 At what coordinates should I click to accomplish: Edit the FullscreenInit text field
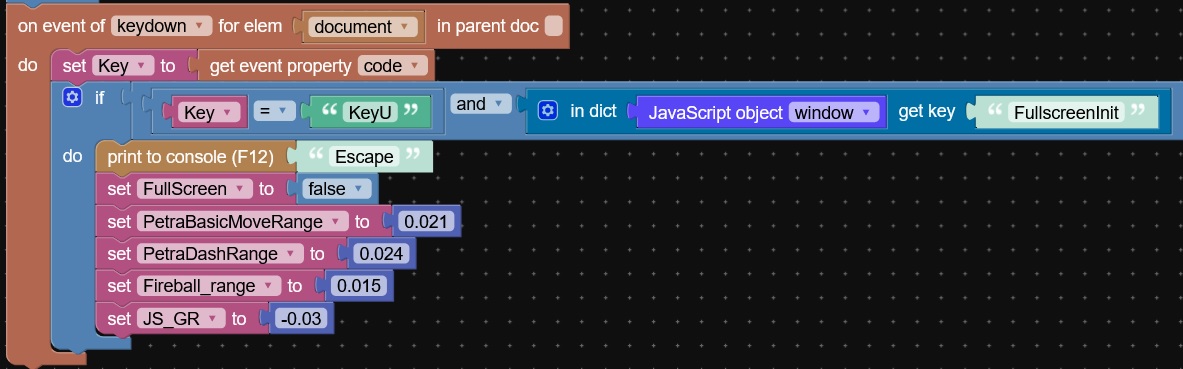point(1065,112)
